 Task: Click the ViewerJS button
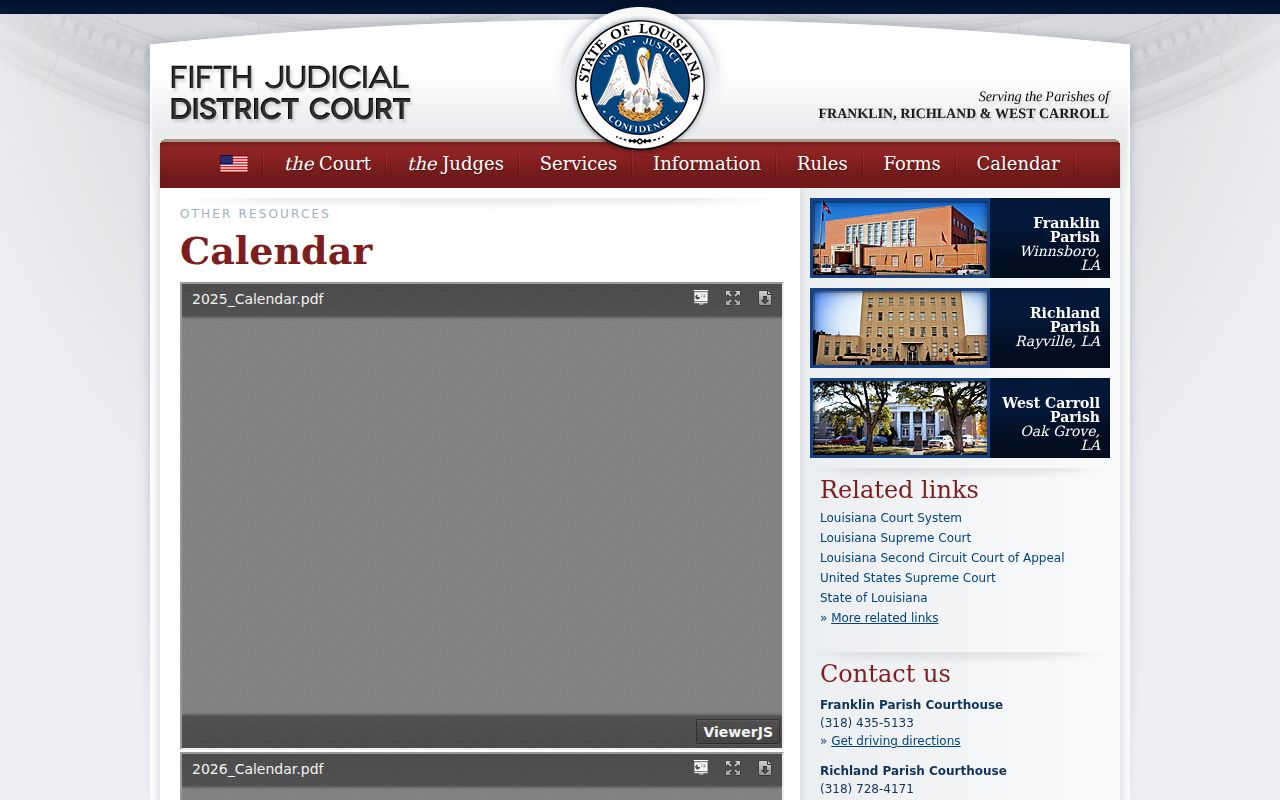coord(738,732)
